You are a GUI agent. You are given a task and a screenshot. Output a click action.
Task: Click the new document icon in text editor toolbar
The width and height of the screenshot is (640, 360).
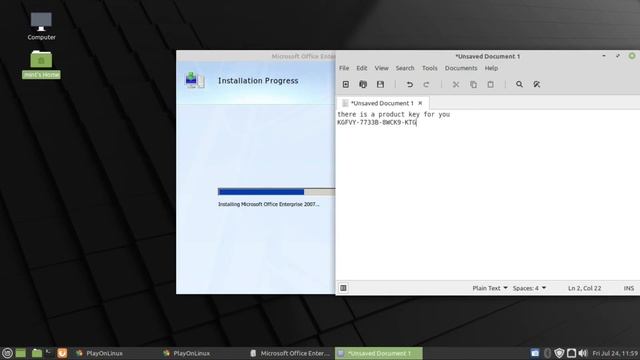pyautogui.click(x=346, y=84)
